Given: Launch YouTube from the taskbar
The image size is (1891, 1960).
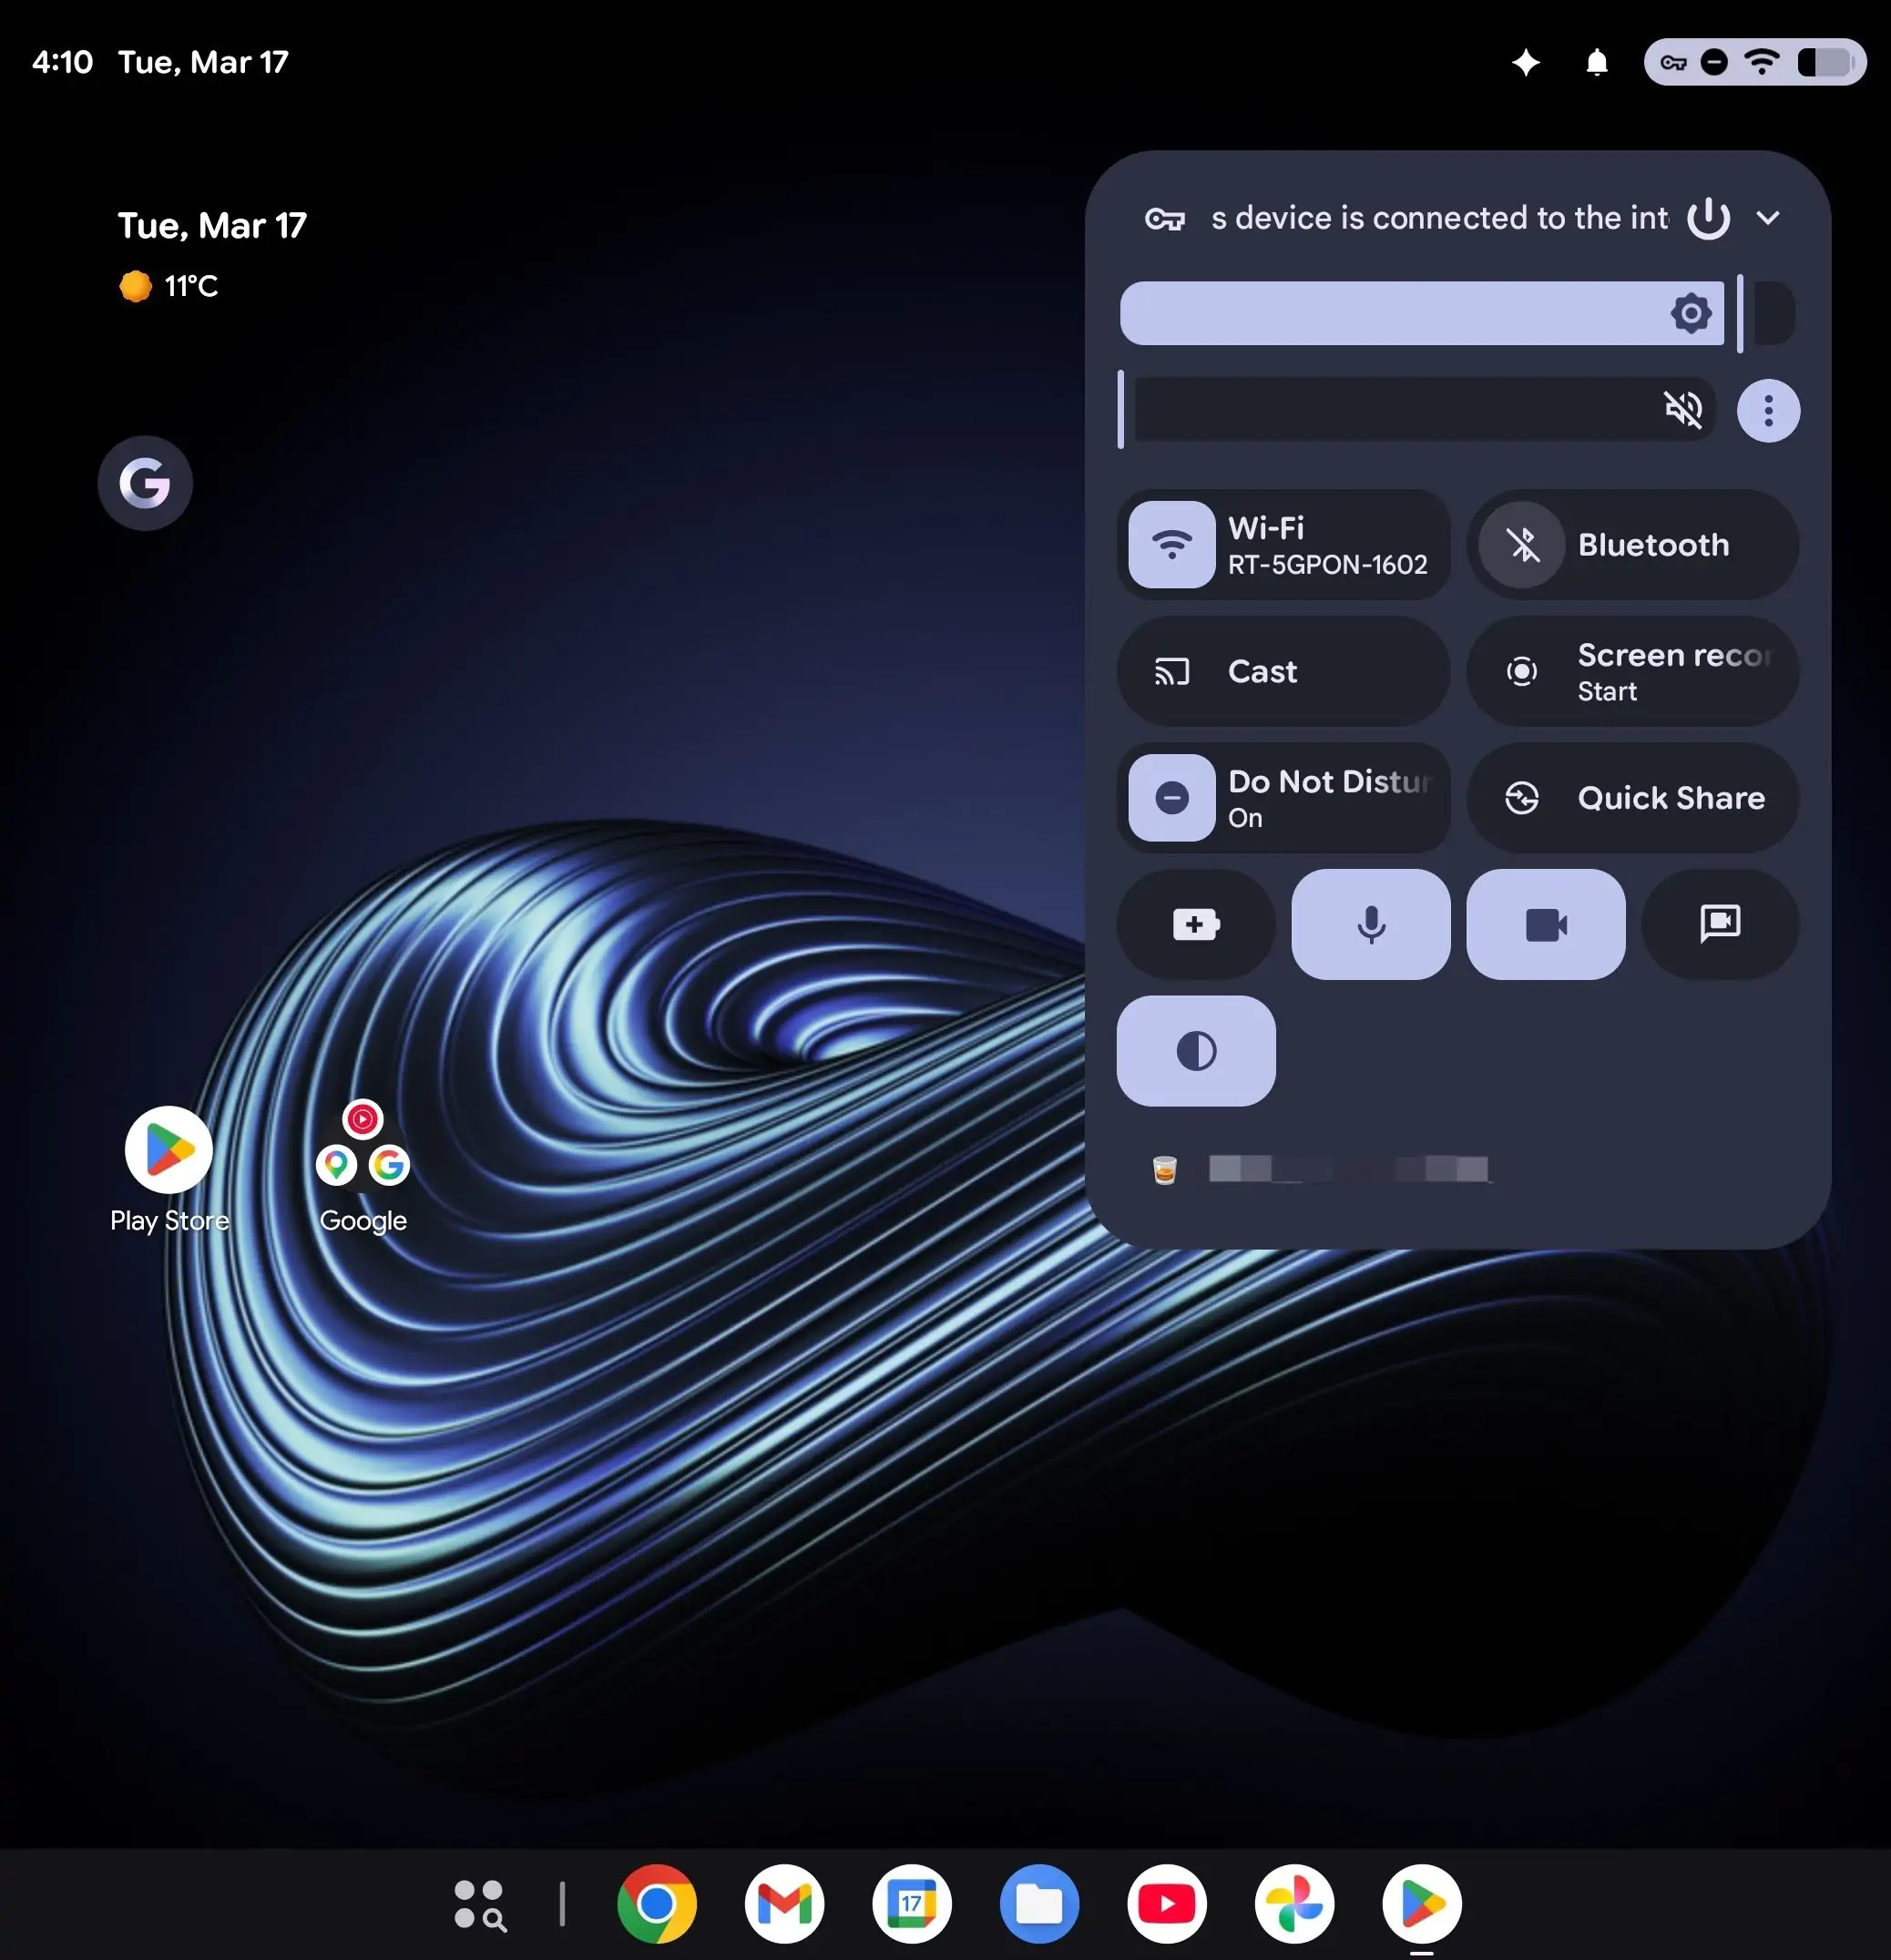Looking at the screenshot, I should pos(1166,1903).
